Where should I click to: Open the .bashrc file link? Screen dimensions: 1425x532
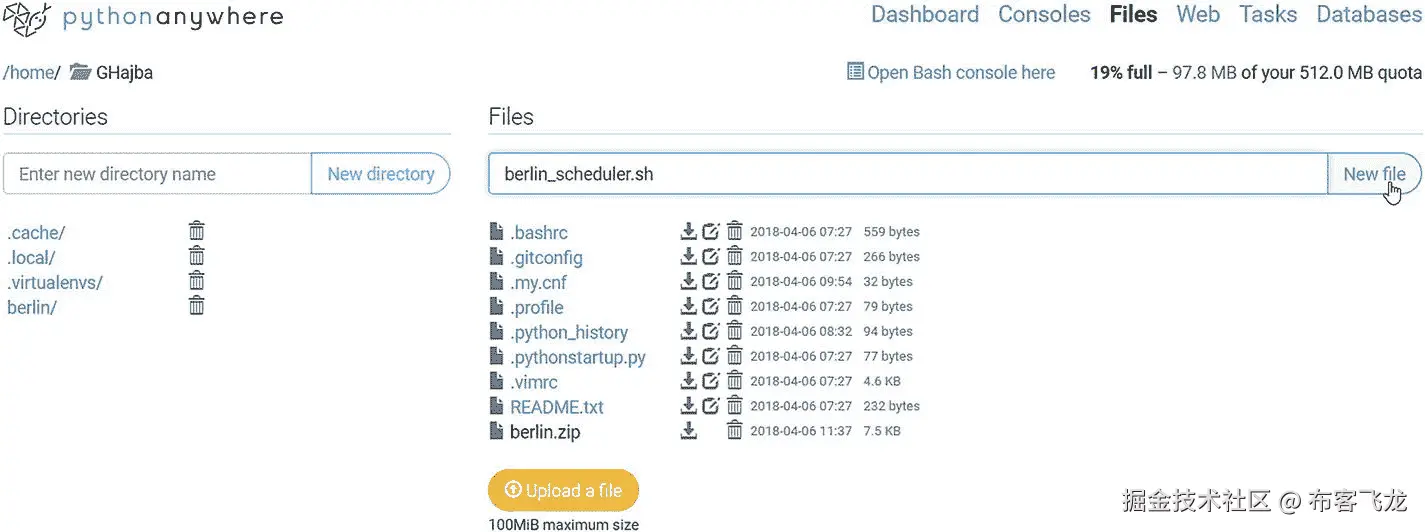pyautogui.click(x=539, y=232)
